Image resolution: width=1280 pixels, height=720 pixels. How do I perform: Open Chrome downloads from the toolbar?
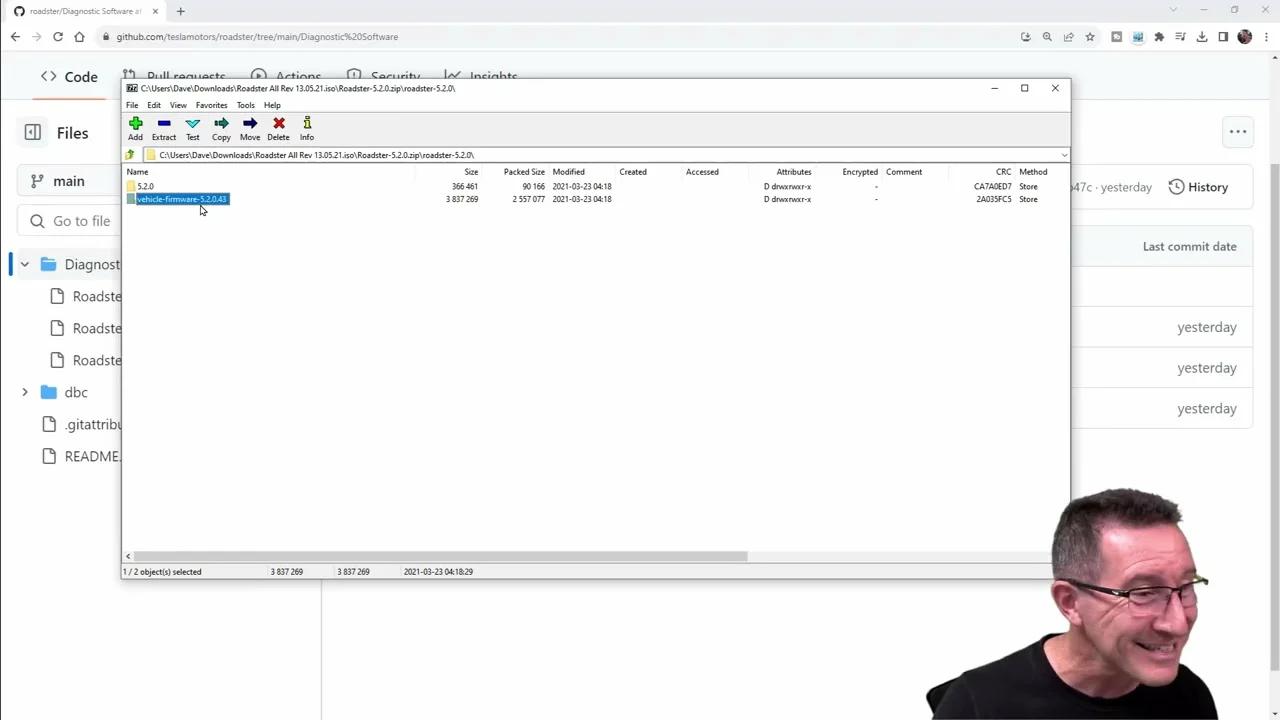(x=1203, y=36)
